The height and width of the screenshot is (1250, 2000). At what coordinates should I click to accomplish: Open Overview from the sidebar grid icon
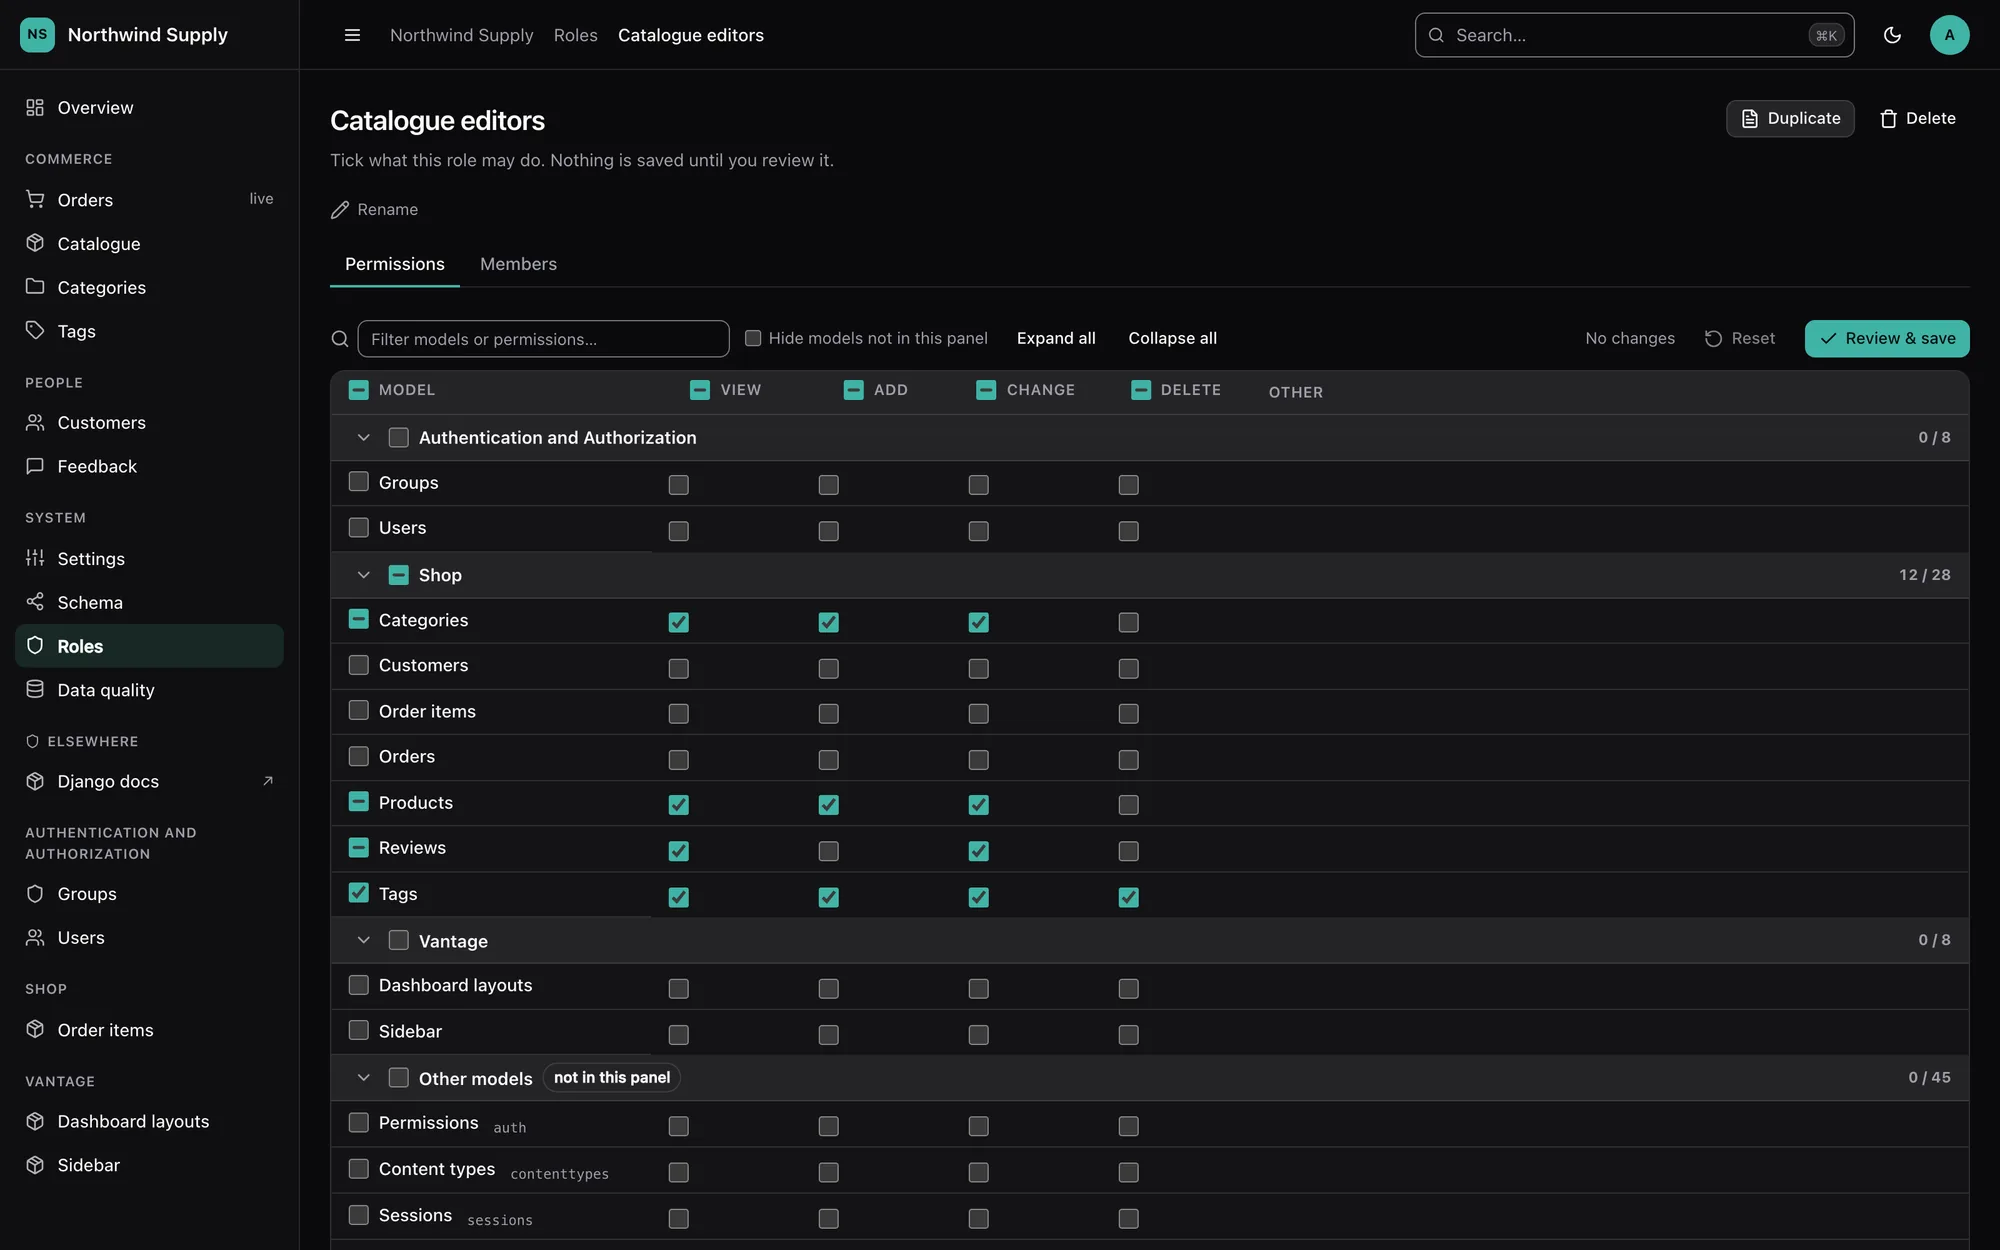pyautogui.click(x=35, y=107)
